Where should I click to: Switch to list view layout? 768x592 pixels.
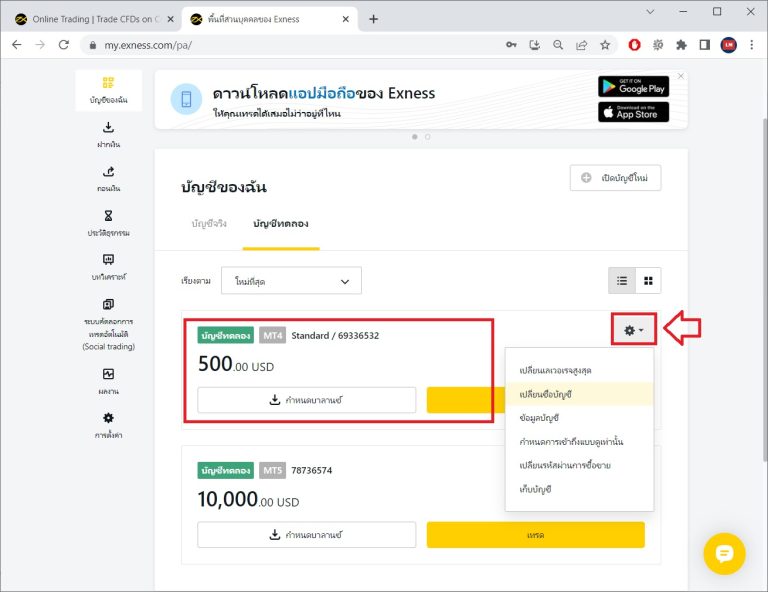point(622,281)
